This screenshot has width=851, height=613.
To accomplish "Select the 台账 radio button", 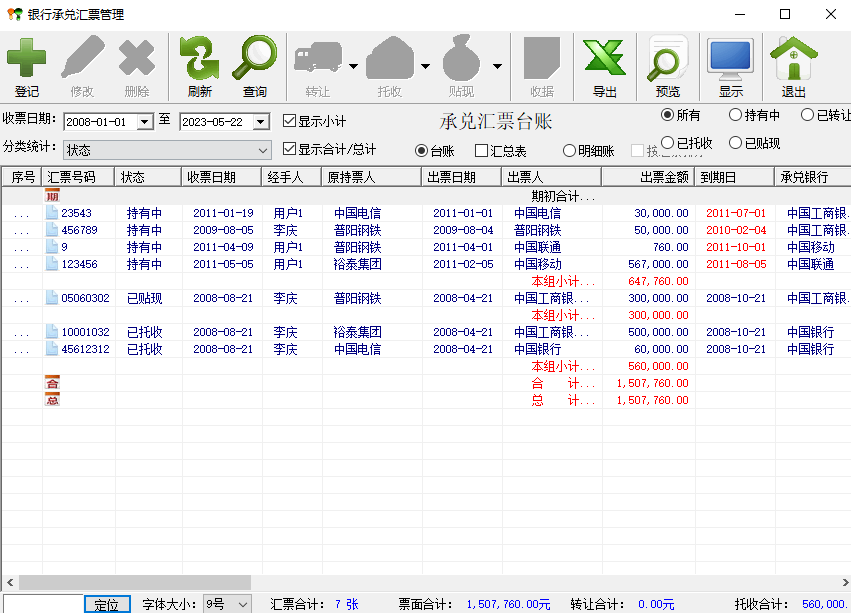I will (x=421, y=150).
